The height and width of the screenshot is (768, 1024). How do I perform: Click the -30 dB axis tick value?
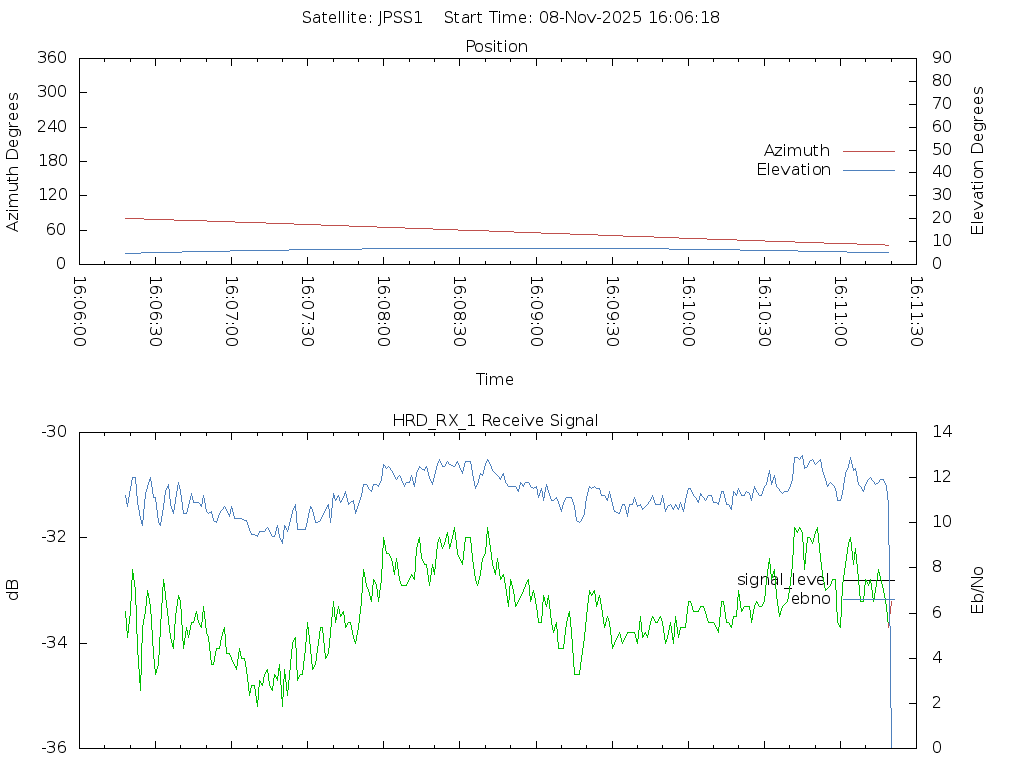tap(52, 432)
